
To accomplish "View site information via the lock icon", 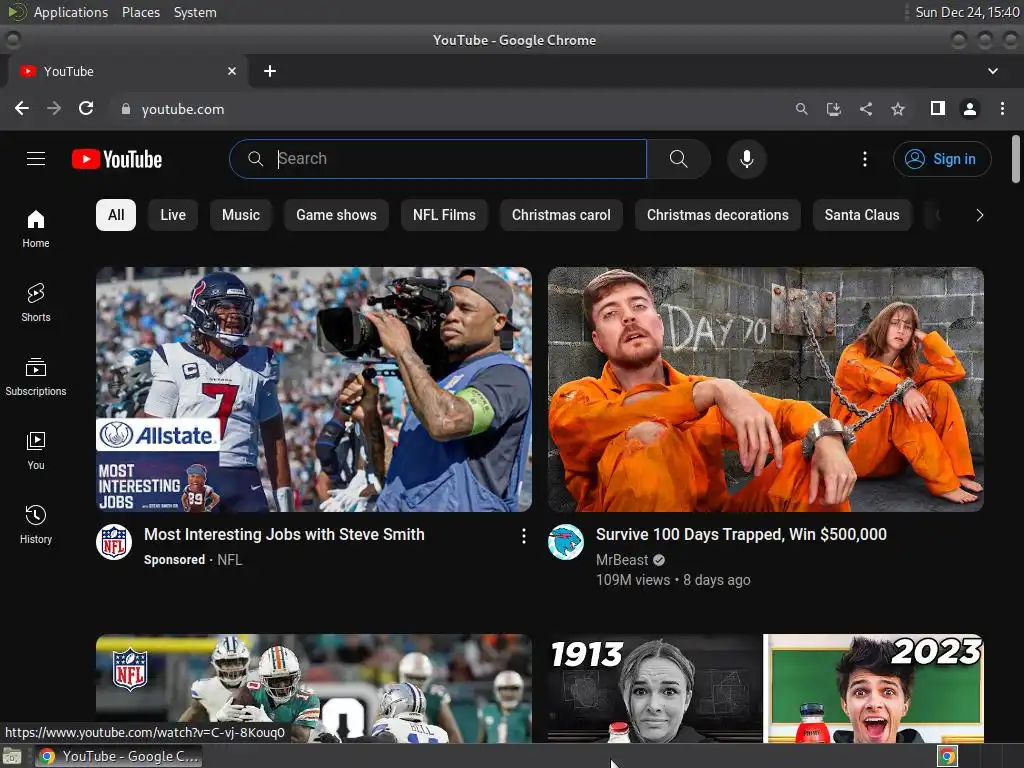I will [126, 109].
